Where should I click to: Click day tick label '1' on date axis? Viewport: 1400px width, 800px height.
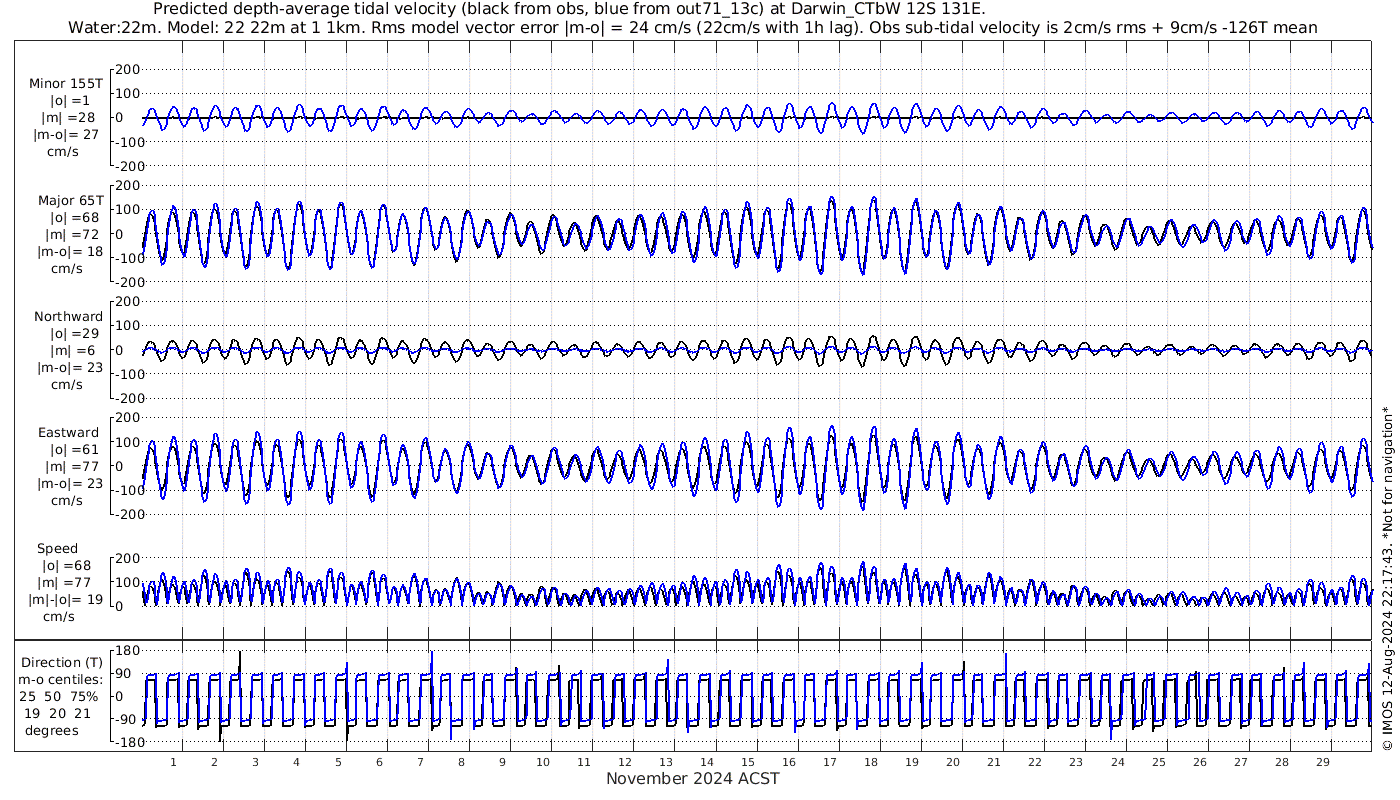click(x=174, y=761)
